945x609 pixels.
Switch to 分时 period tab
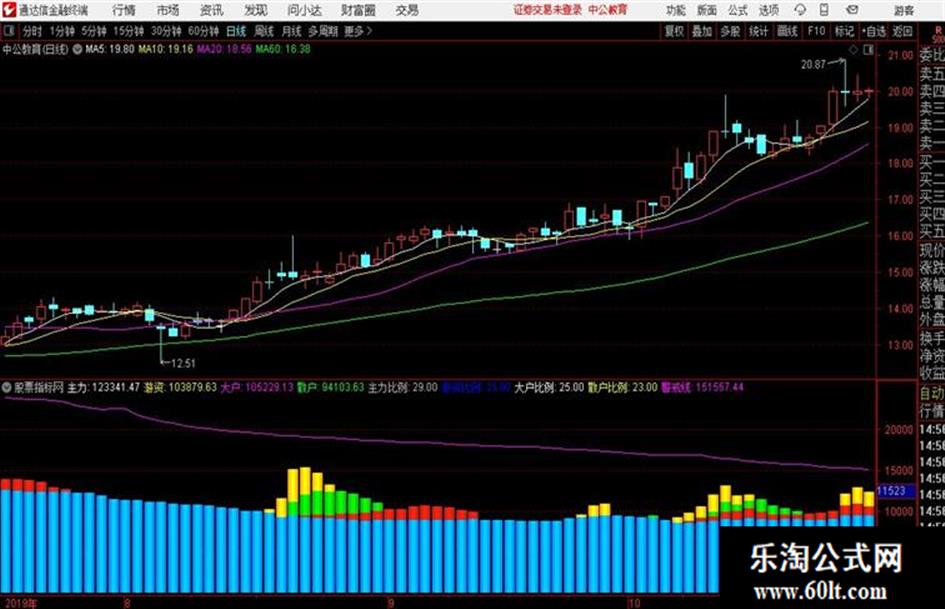32,31
